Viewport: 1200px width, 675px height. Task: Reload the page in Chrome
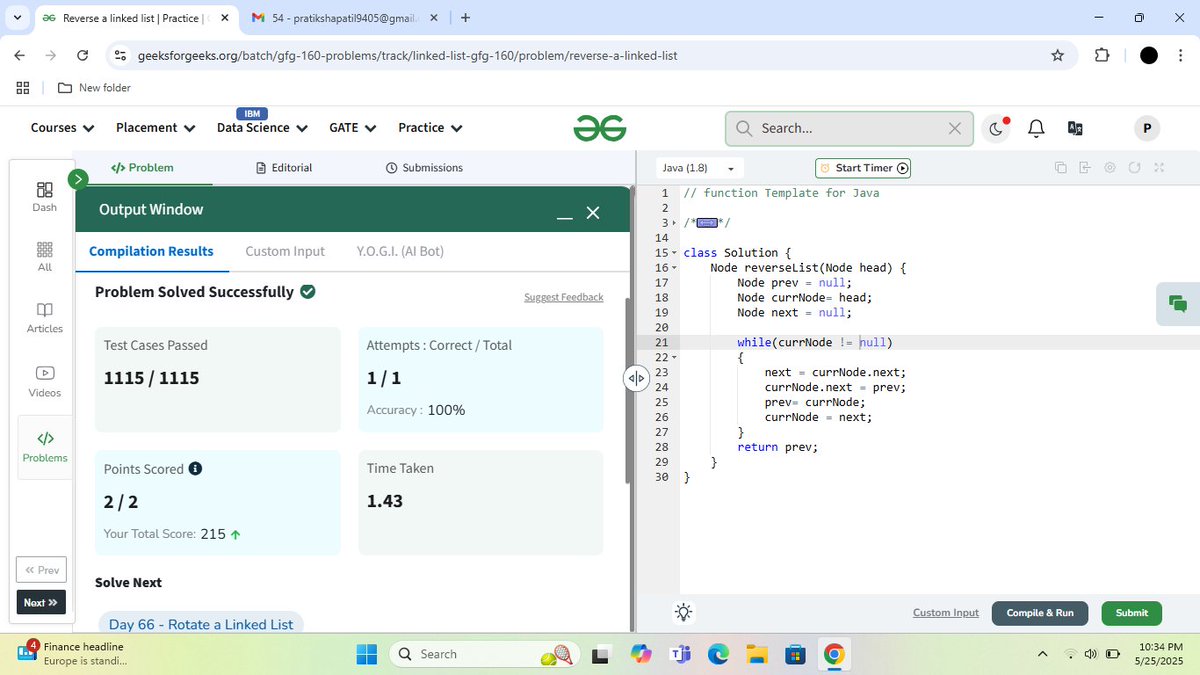coord(82,55)
